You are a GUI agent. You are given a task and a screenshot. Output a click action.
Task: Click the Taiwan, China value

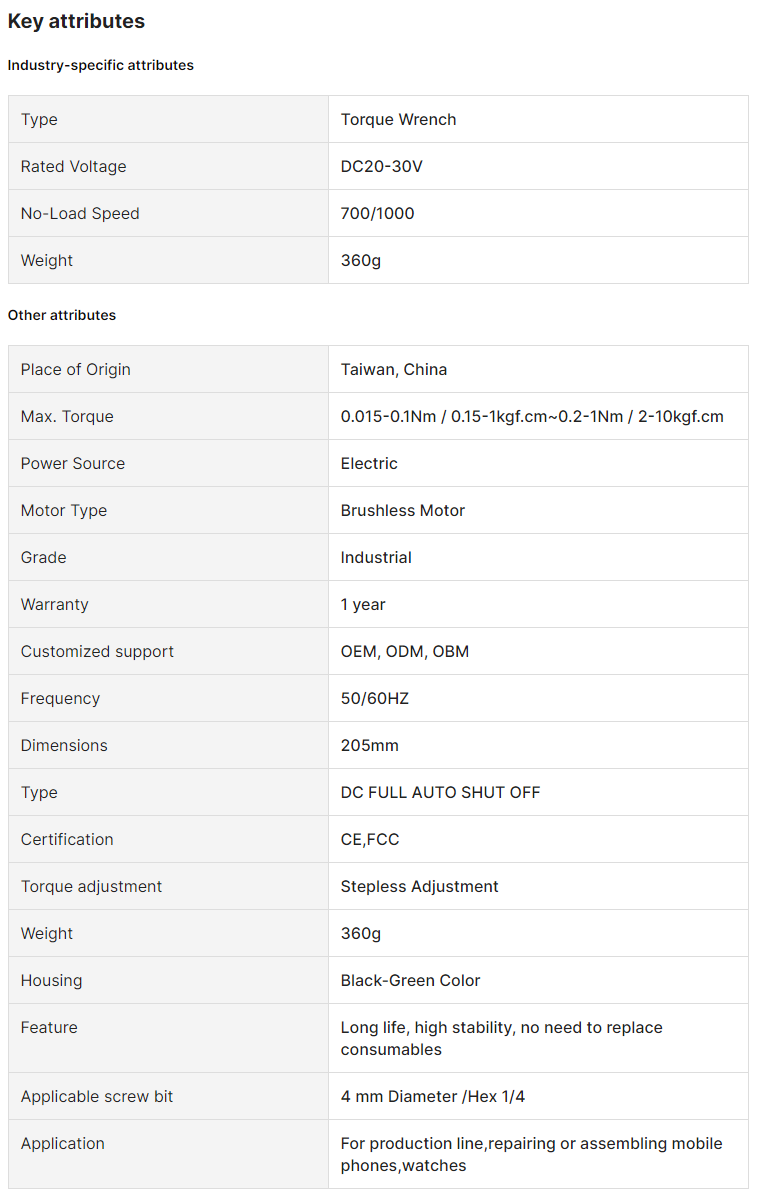pyautogui.click(x=394, y=369)
